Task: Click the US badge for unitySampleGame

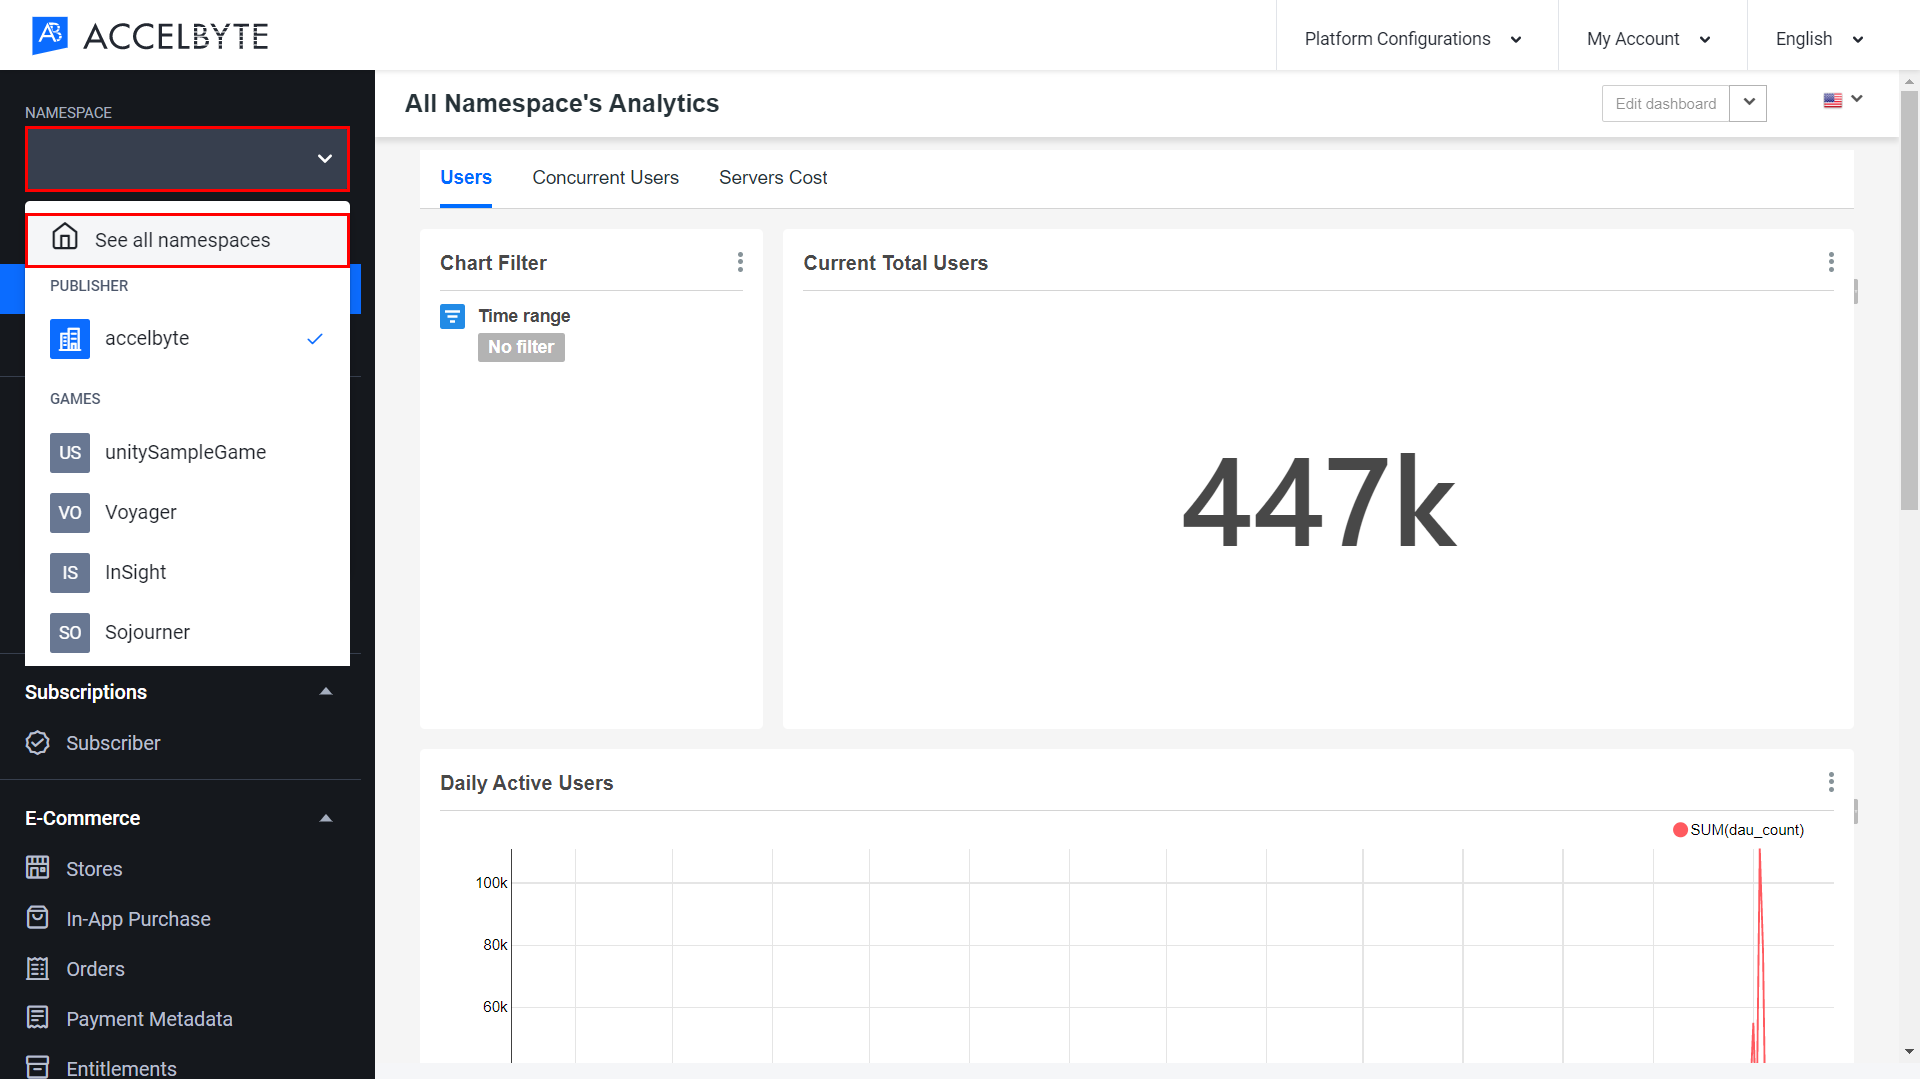Action: 70,453
